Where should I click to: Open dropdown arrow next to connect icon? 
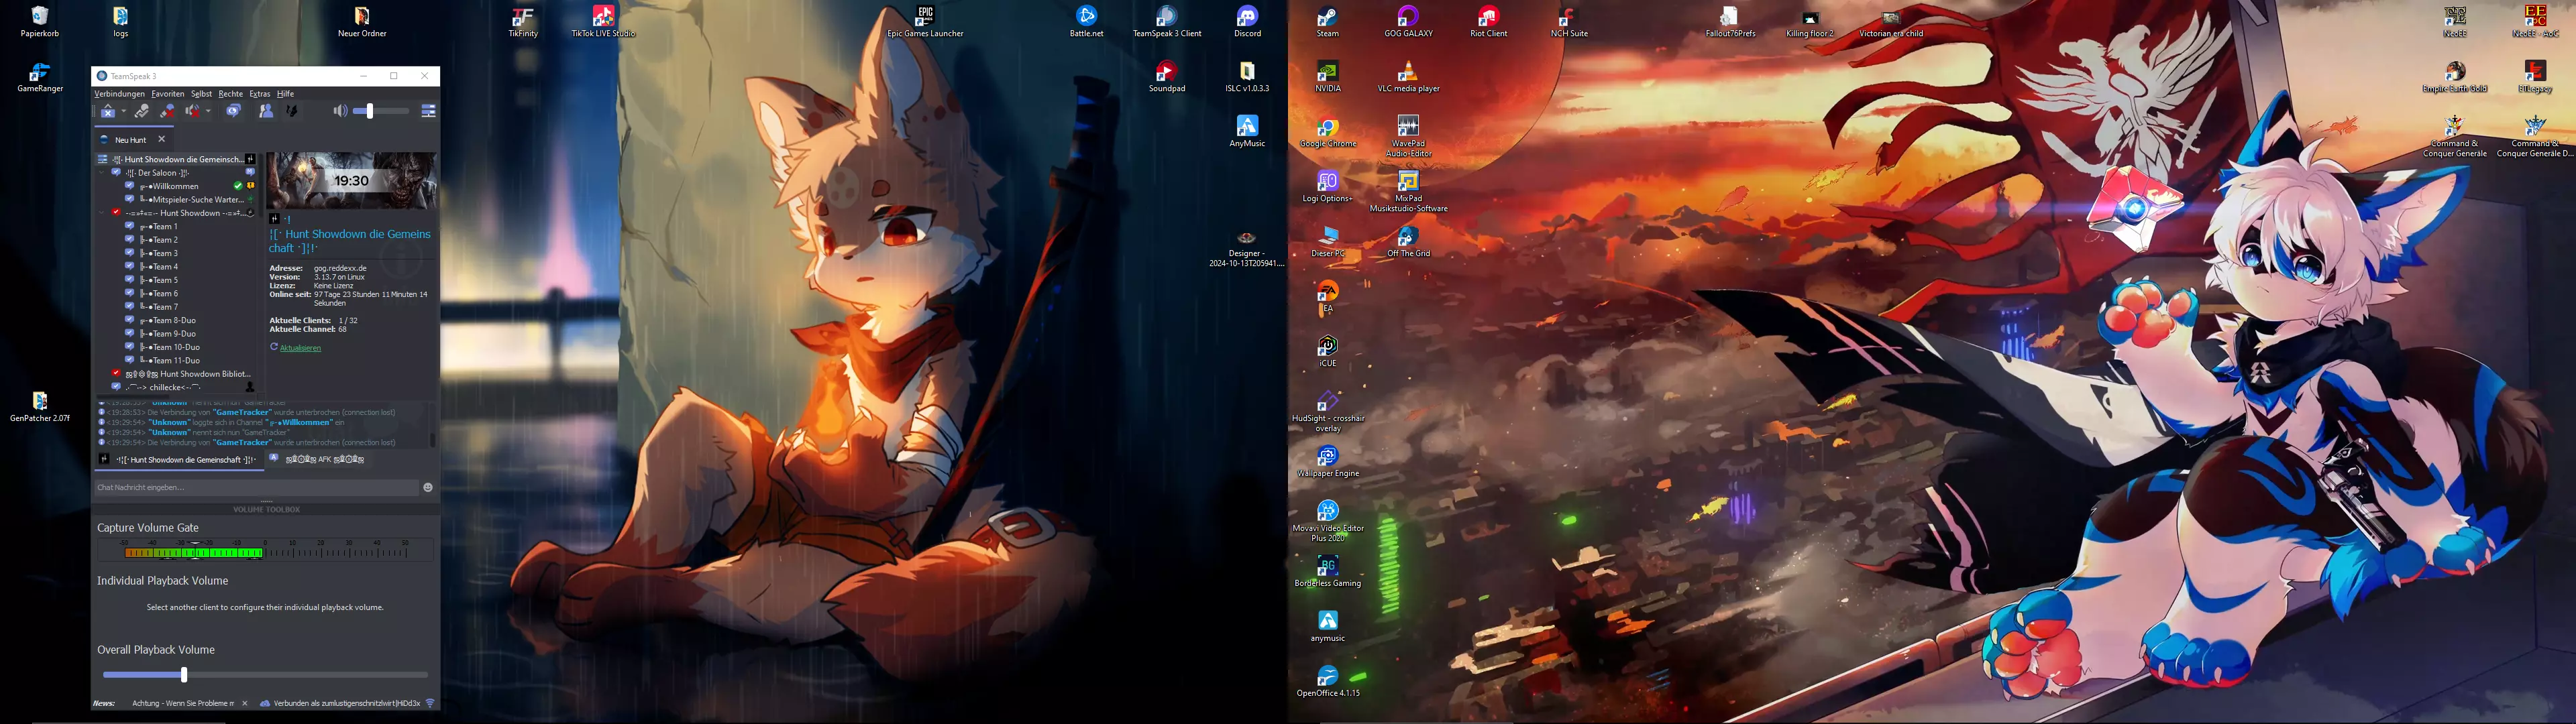124,111
